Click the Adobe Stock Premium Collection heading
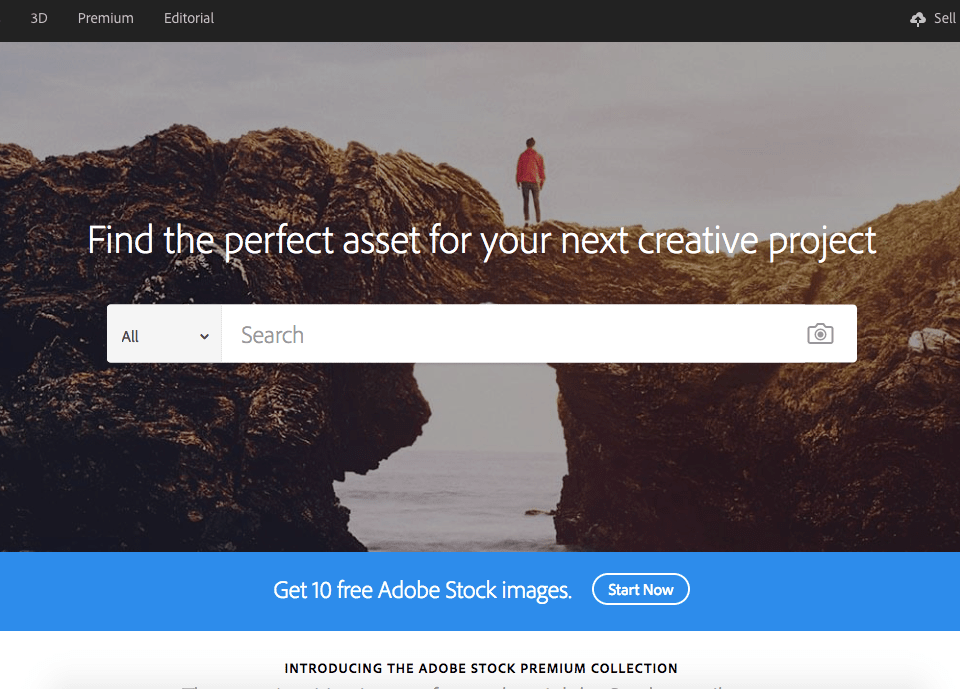 (481, 668)
